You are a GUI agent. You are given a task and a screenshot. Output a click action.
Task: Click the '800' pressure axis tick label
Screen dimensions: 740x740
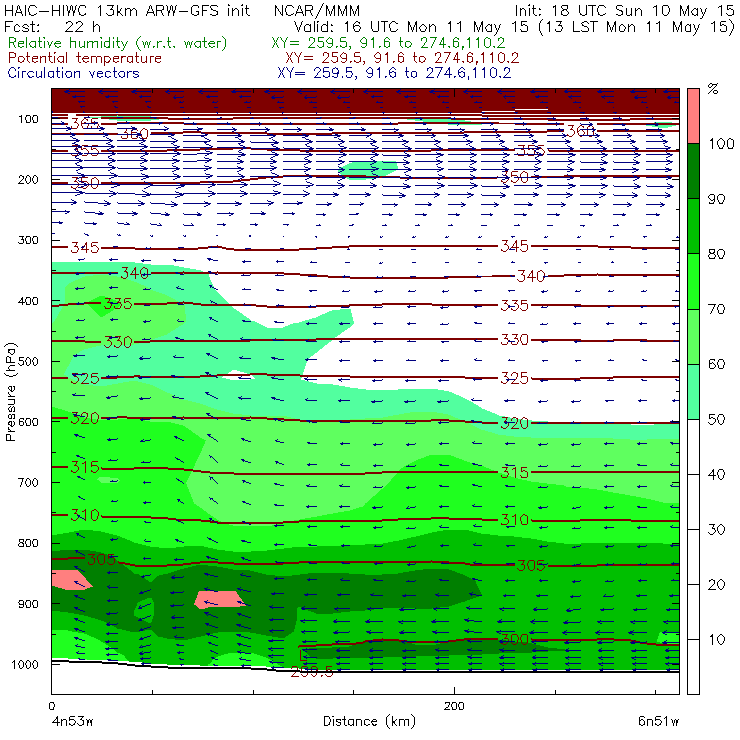point(28,543)
